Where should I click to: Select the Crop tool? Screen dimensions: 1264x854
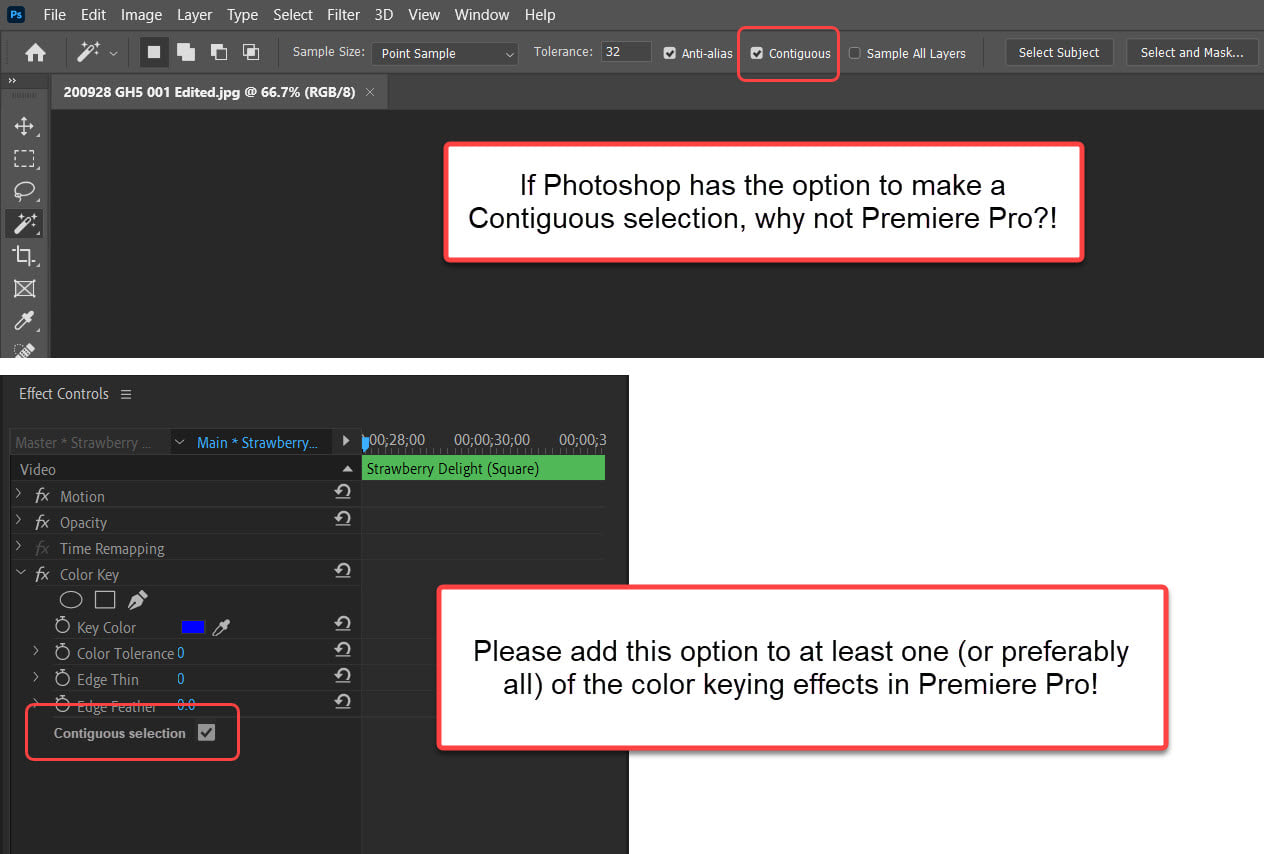[25, 256]
